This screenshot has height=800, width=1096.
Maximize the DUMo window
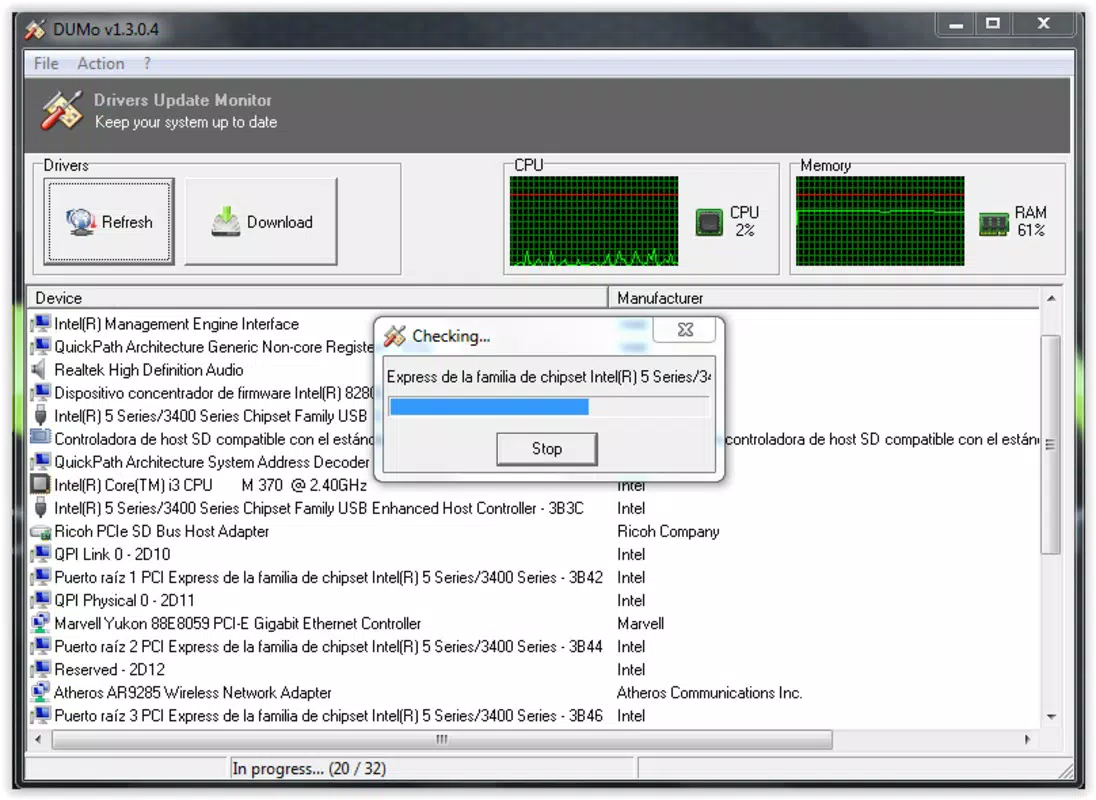click(993, 24)
